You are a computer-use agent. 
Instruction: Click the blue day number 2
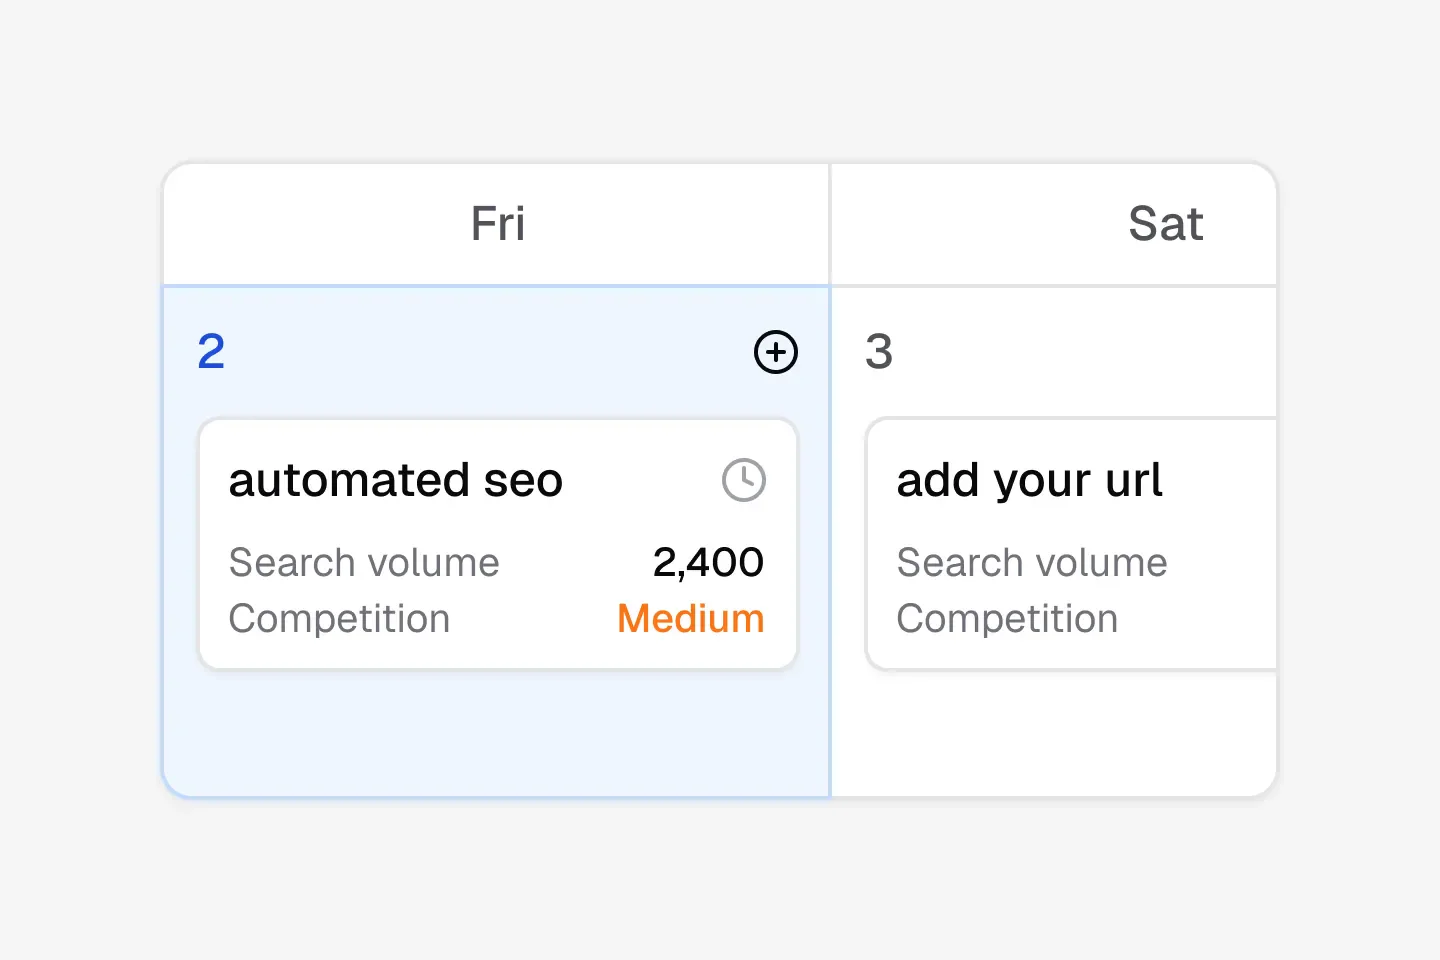[210, 352]
